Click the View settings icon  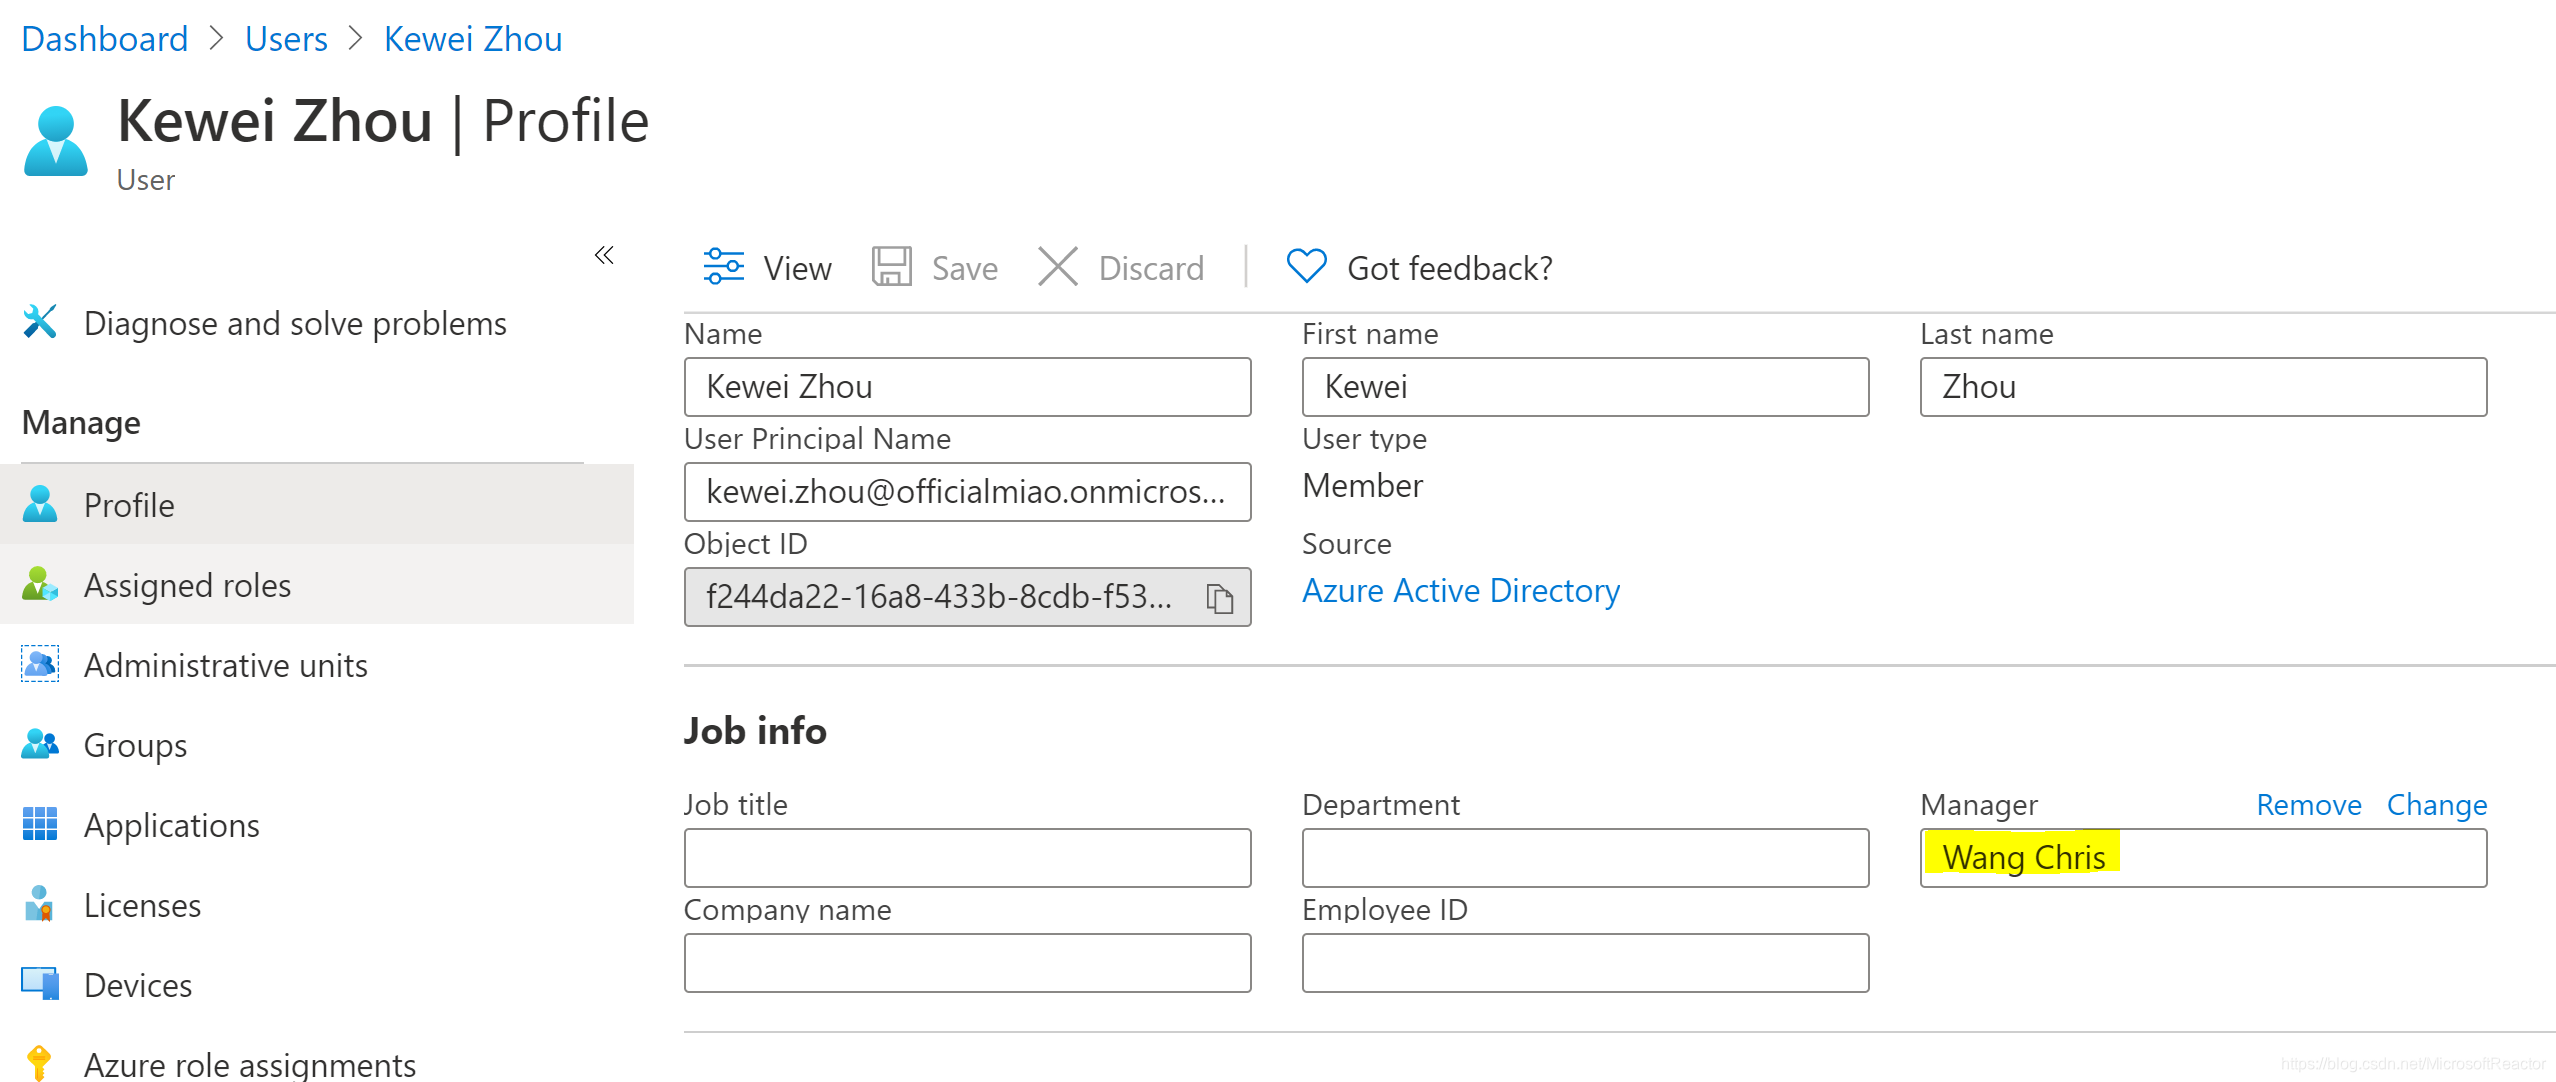coord(723,267)
